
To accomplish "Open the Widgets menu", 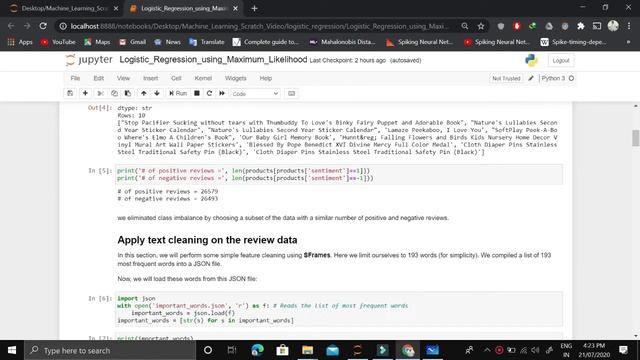I will click(236, 78).
